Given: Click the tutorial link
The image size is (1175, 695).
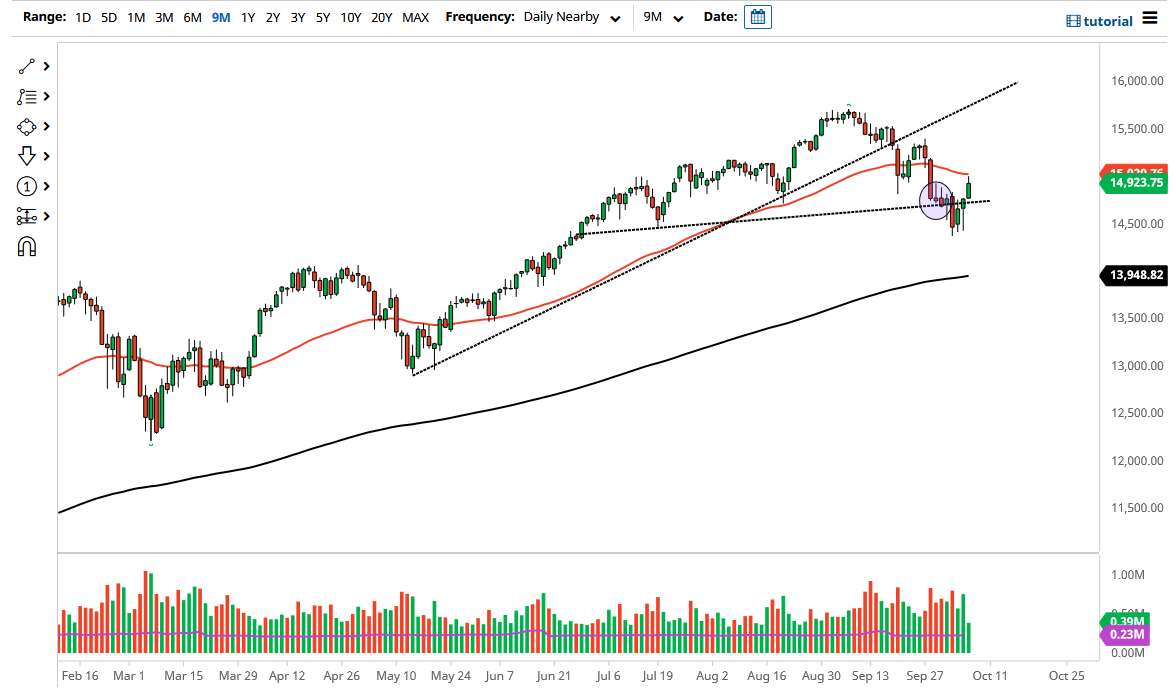Looking at the screenshot, I should pos(1100,19).
